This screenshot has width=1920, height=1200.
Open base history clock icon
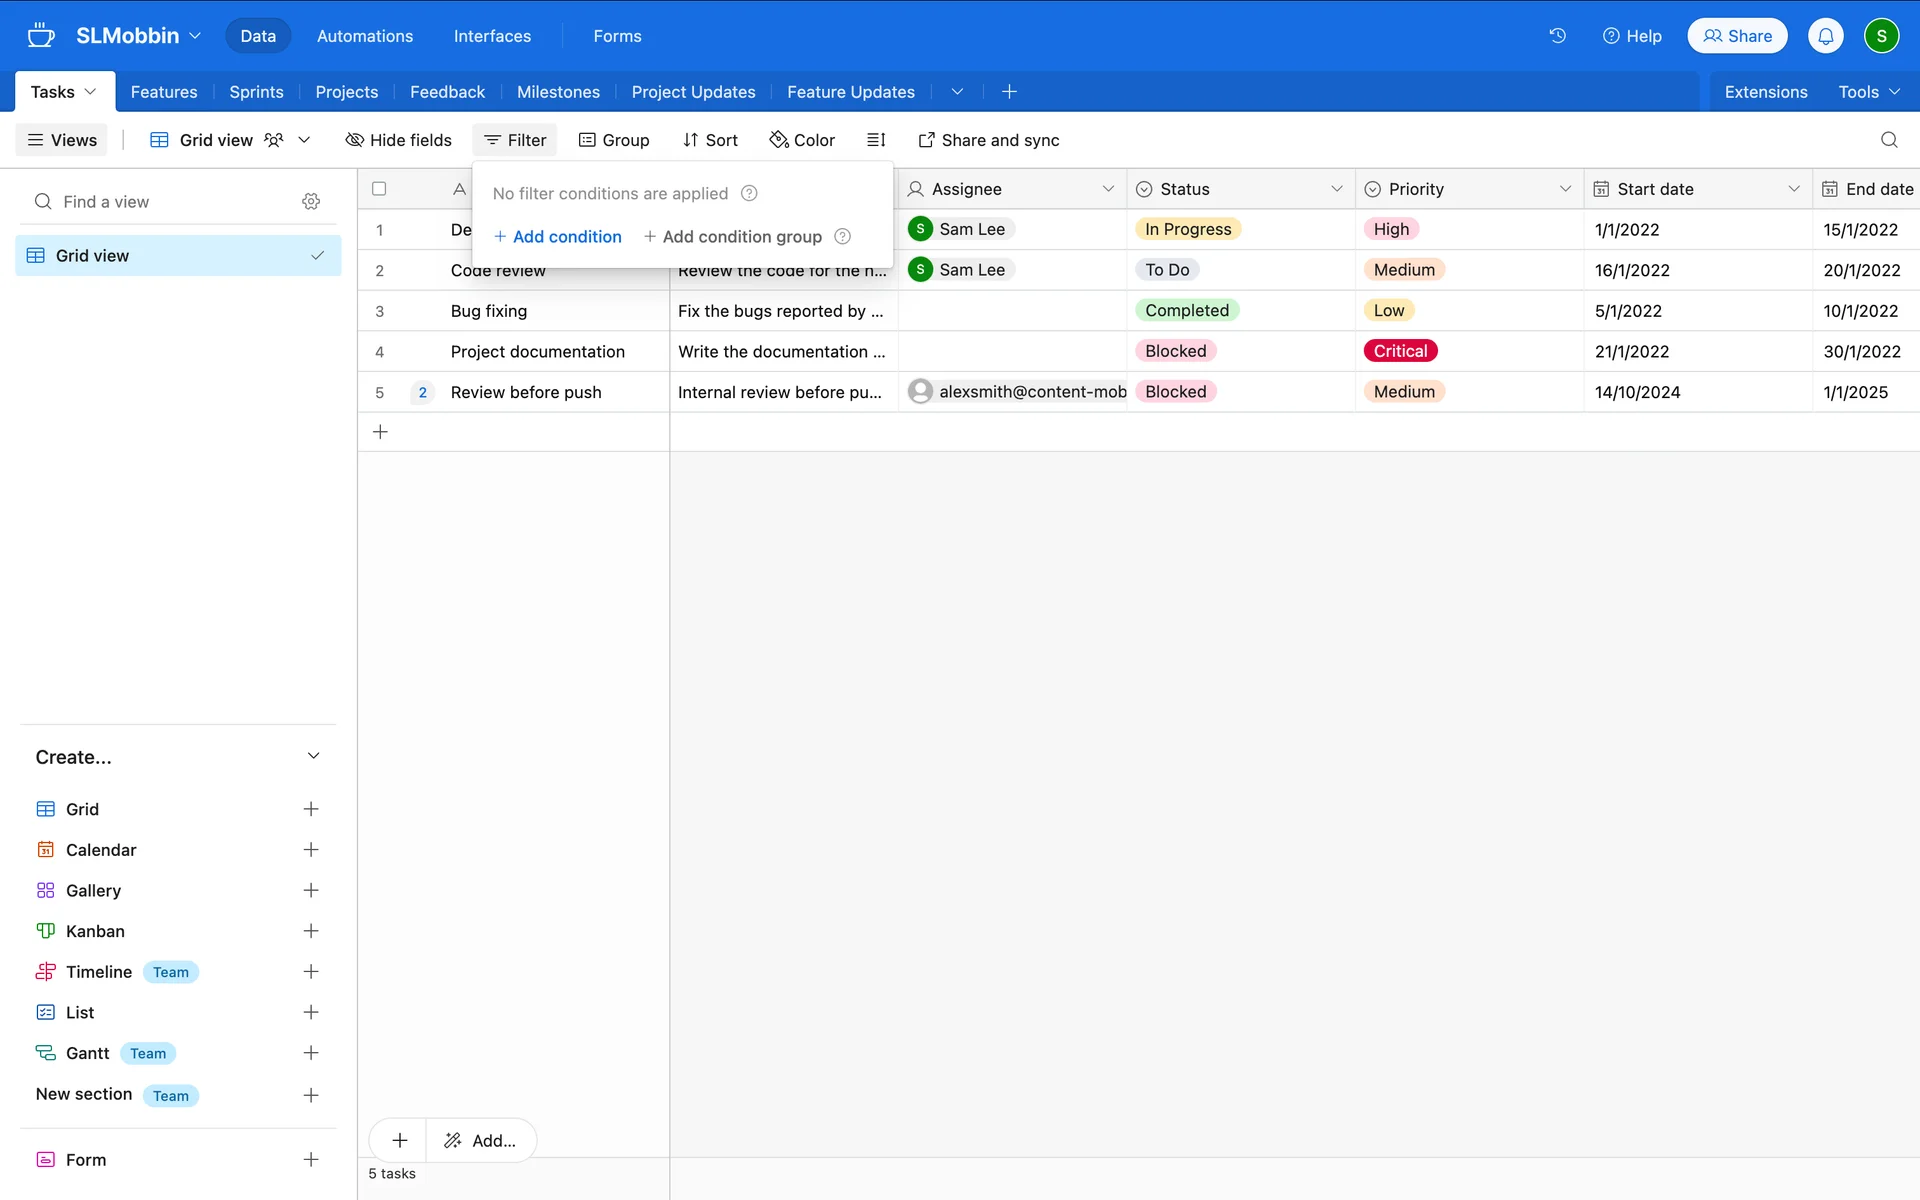[1557, 36]
